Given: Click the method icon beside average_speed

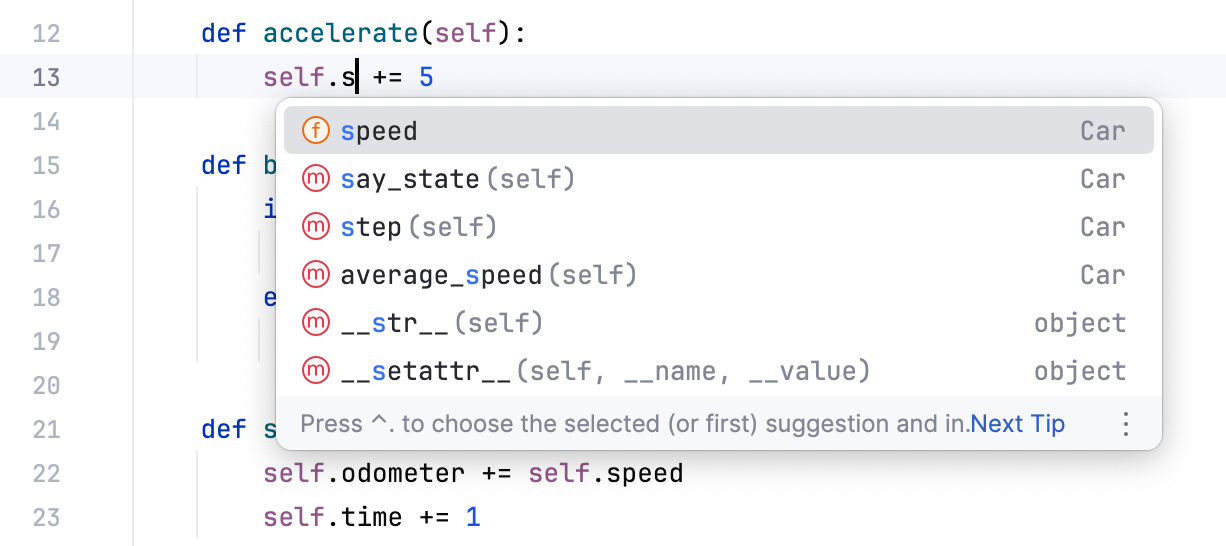Looking at the screenshot, I should (x=315, y=275).
